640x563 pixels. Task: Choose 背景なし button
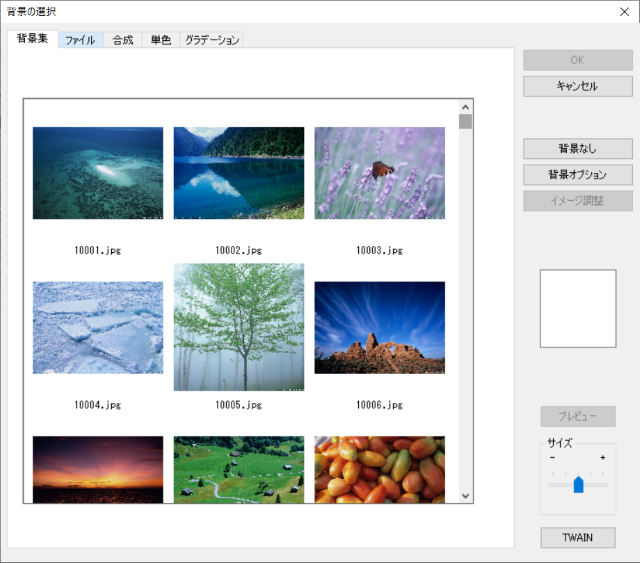point(578,149)
